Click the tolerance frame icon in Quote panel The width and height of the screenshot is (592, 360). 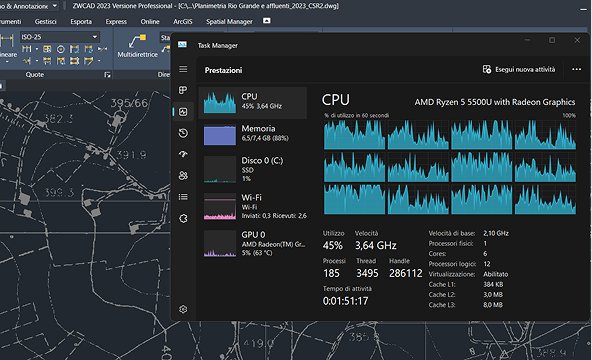(x=47, y=49)
